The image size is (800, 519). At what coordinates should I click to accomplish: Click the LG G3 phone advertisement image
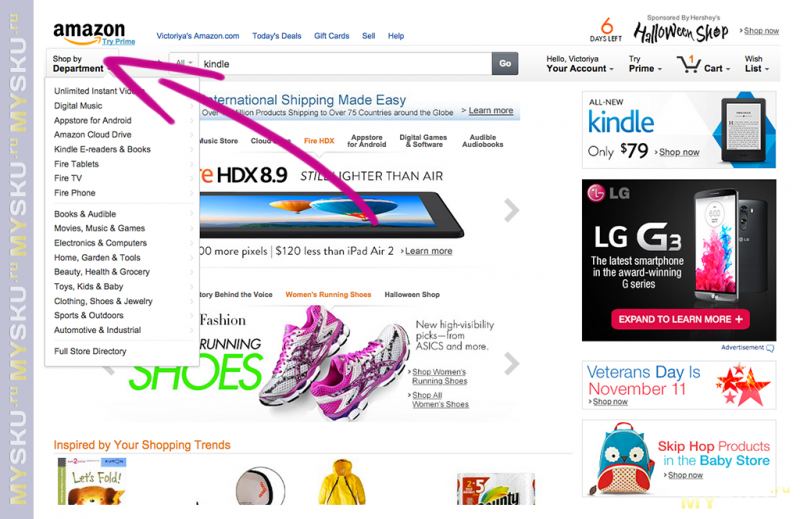[x=679, y=260]
